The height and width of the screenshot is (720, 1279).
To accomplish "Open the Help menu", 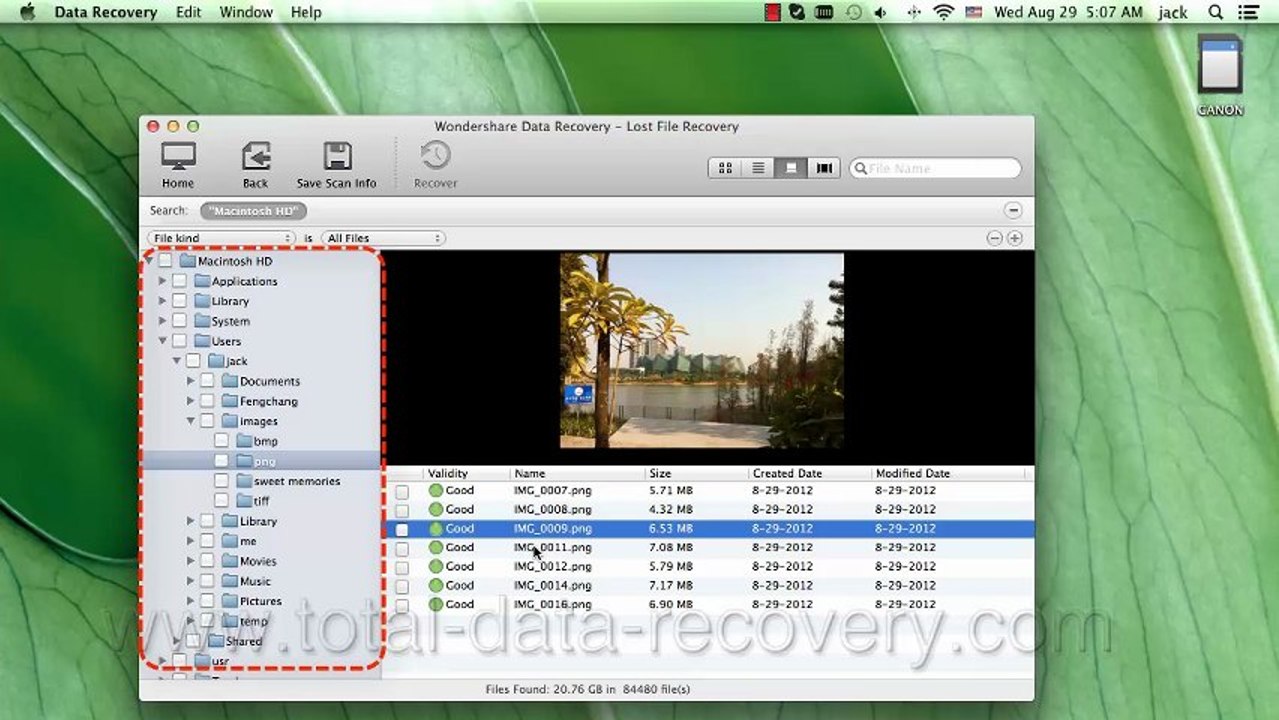I will [x=306, y=12].
